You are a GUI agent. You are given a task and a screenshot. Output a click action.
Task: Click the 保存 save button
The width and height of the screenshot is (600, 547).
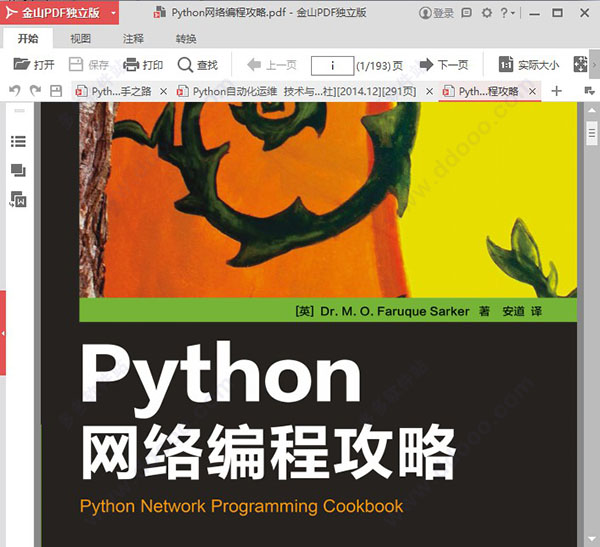coord(89,65)
